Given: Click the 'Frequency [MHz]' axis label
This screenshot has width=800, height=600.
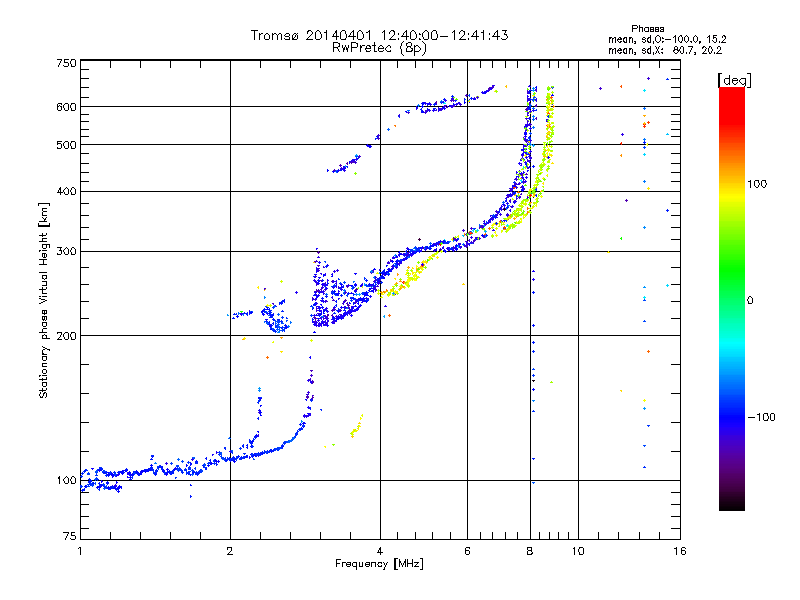Looking at the screenshot, I should click(379, 564).
